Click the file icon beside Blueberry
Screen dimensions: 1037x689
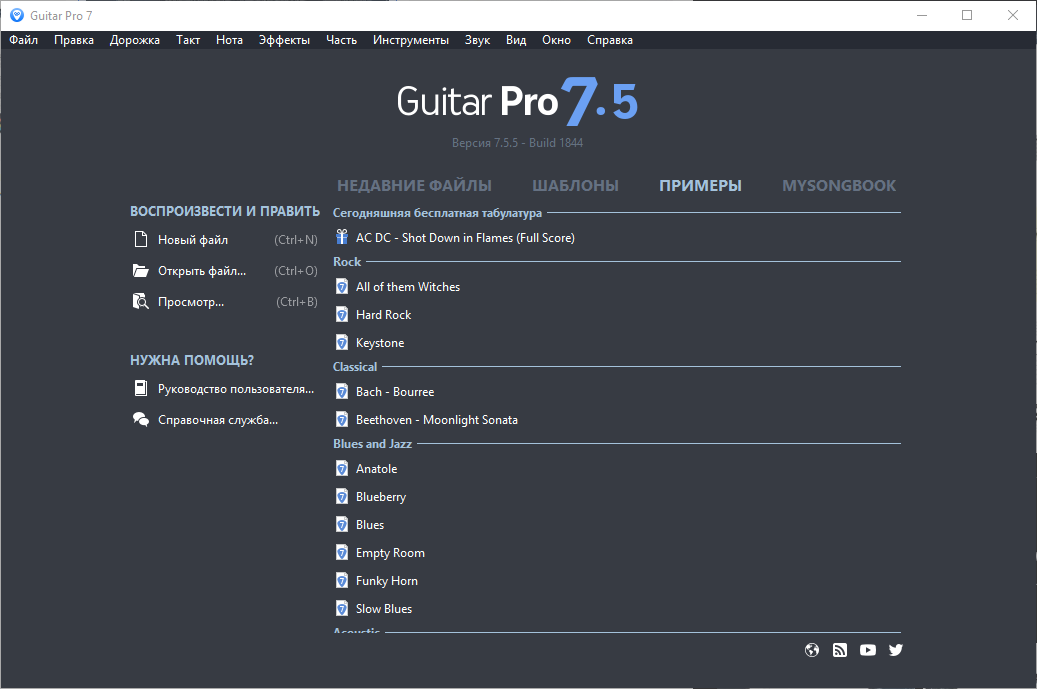pyautogui.click(x=342, y=497)
